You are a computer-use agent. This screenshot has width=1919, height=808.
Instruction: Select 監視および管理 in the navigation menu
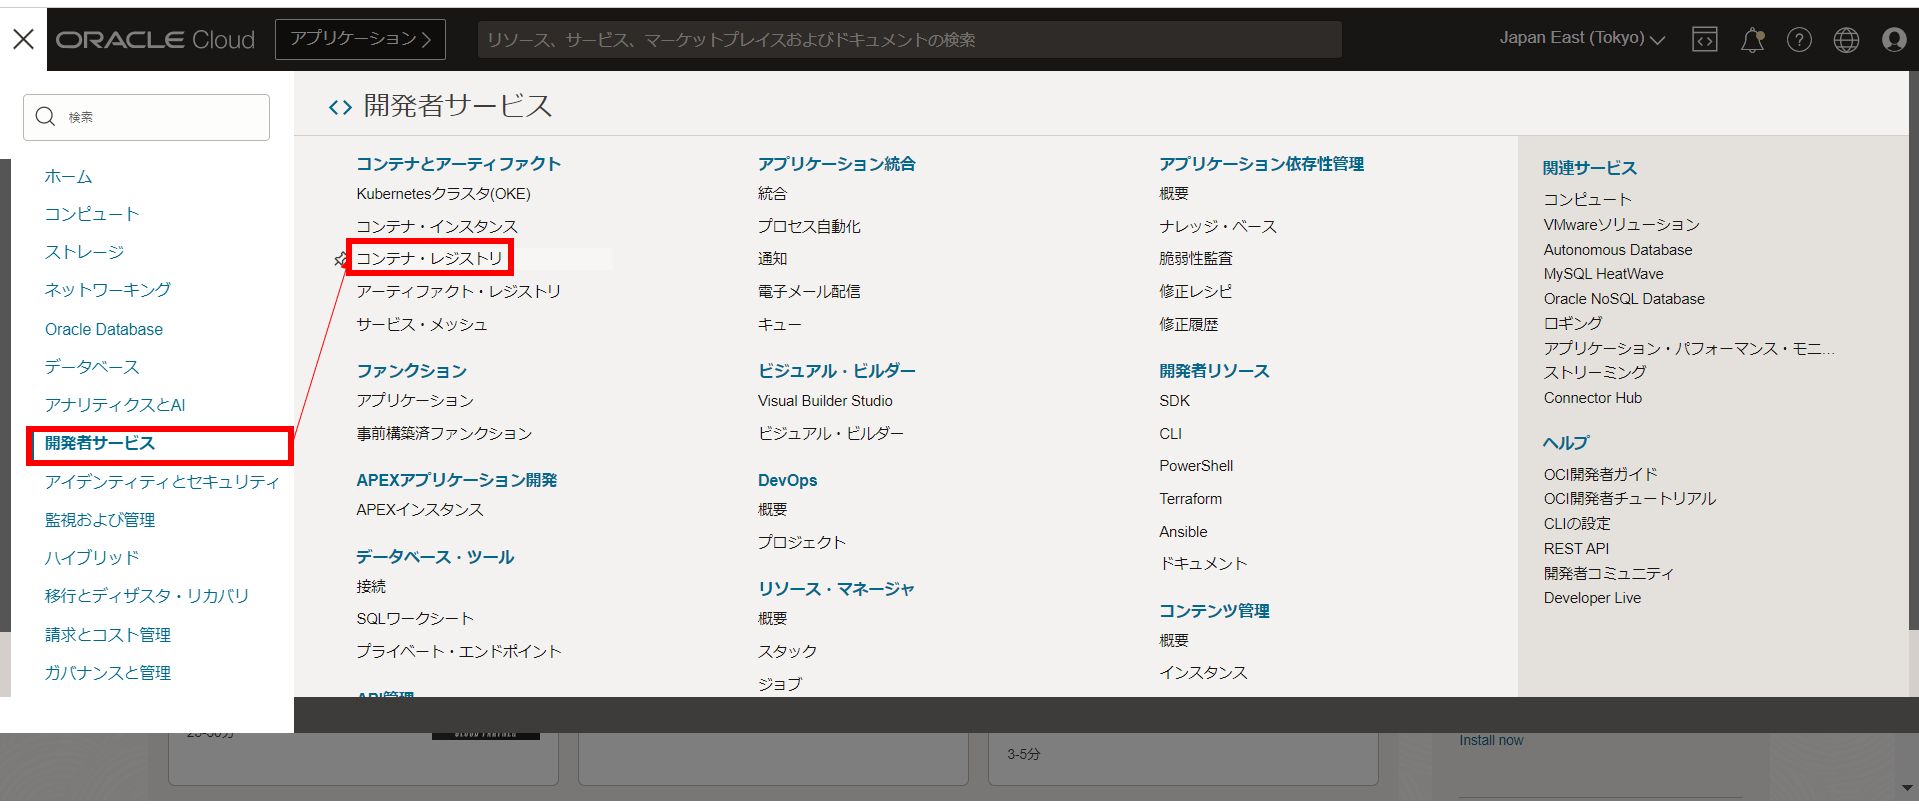[x=100, y=520]
